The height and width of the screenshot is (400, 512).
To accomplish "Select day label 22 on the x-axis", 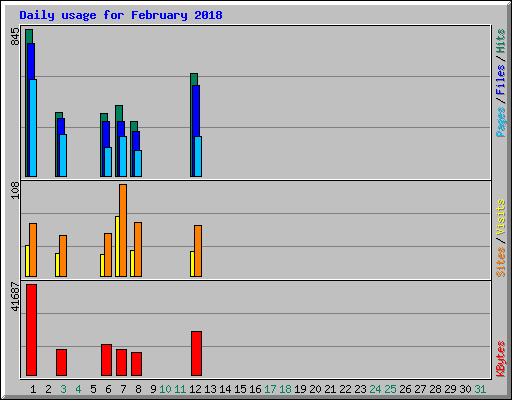I will [x=345, y=389].
